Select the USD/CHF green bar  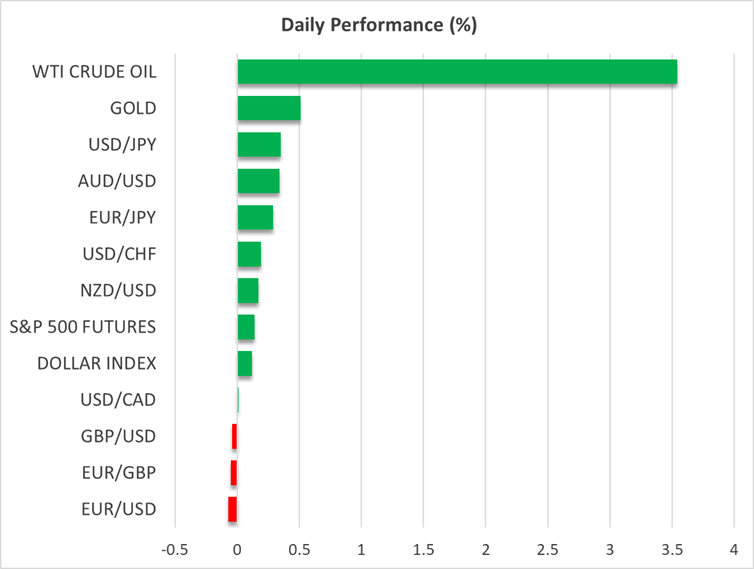[249, 254]
